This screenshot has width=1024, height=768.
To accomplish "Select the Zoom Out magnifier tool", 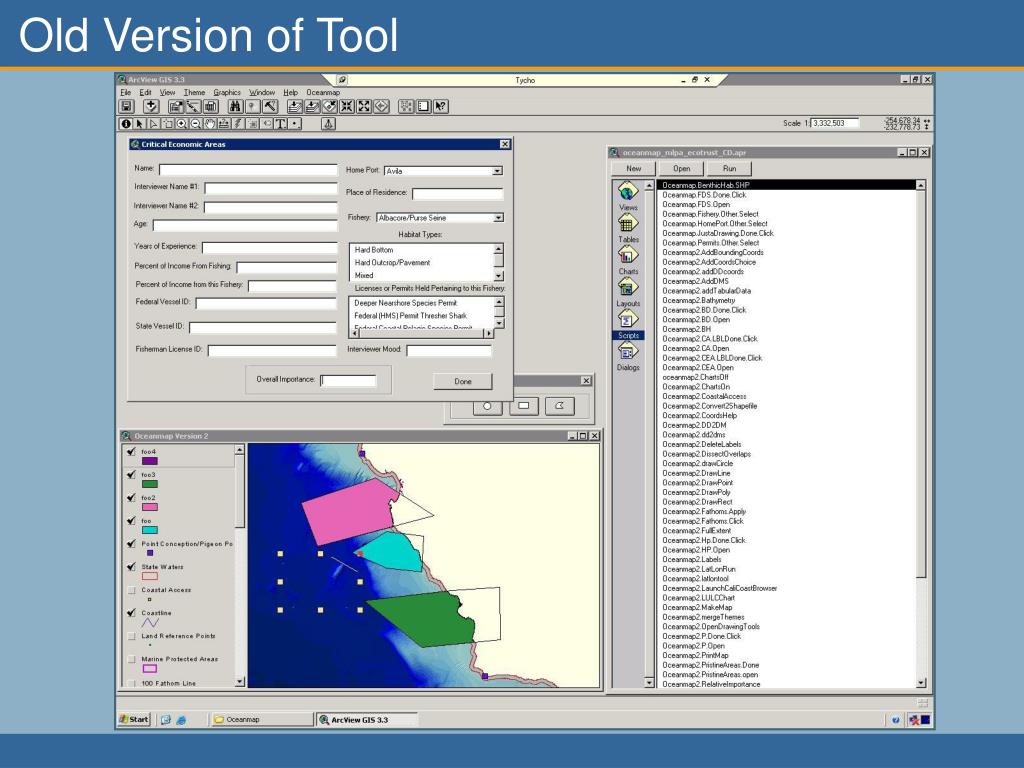I will point(195,123).
